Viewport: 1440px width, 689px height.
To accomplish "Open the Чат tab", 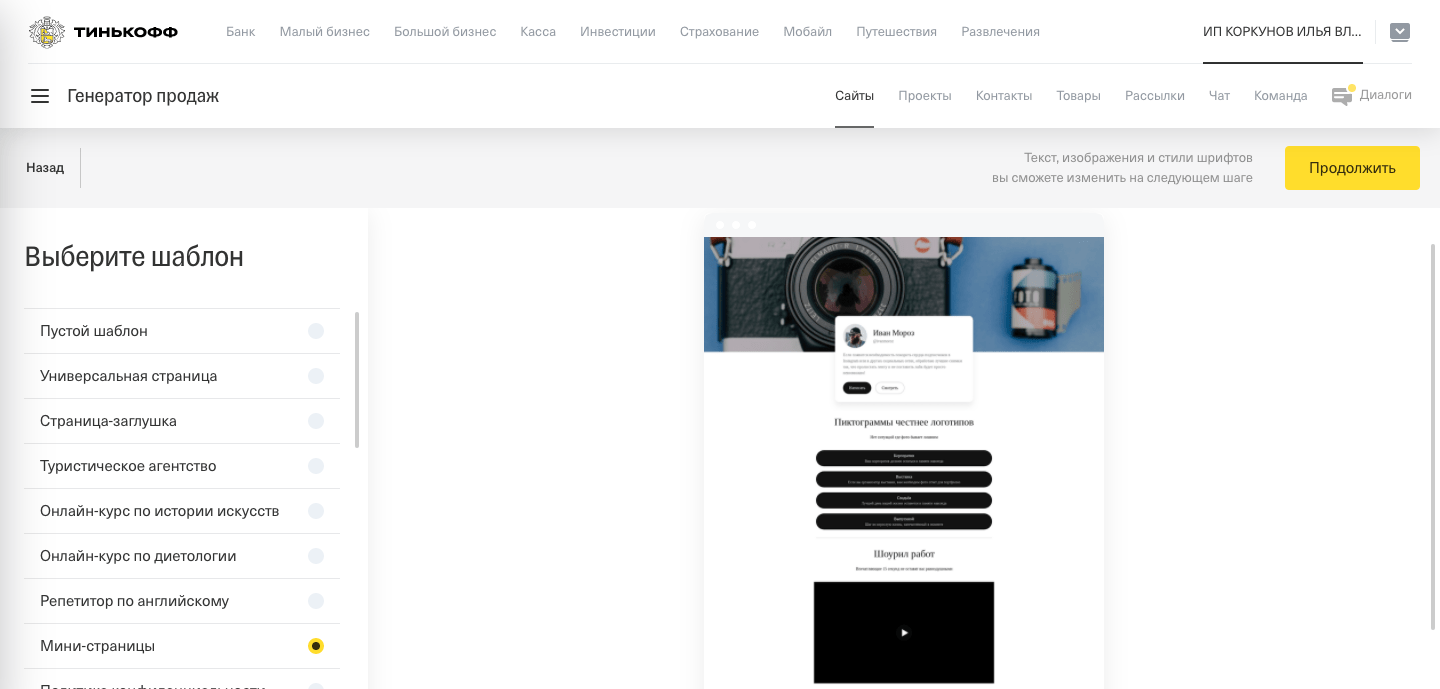I will 1219,96.
